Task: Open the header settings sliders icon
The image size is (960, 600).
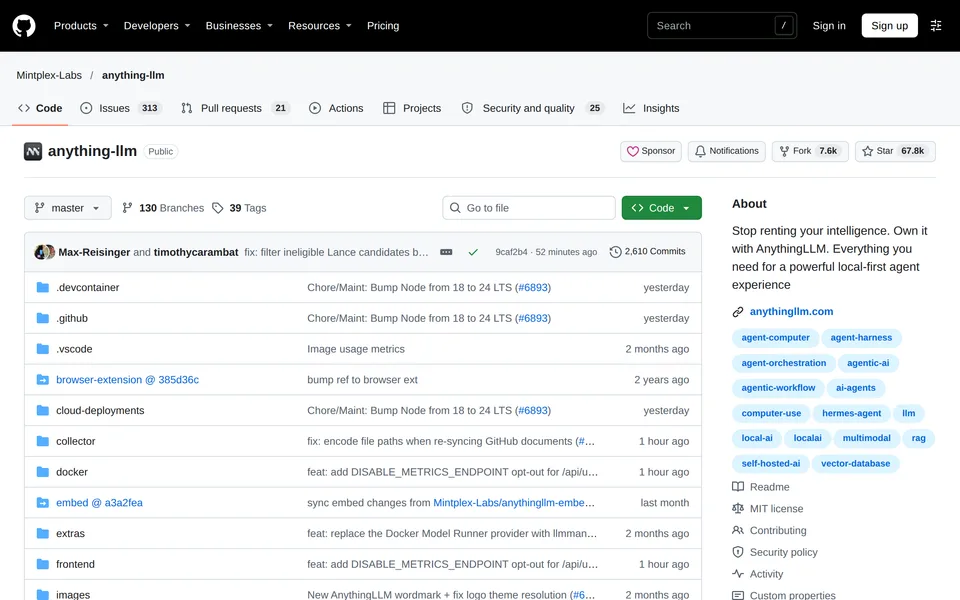Action: click(936, 26)
